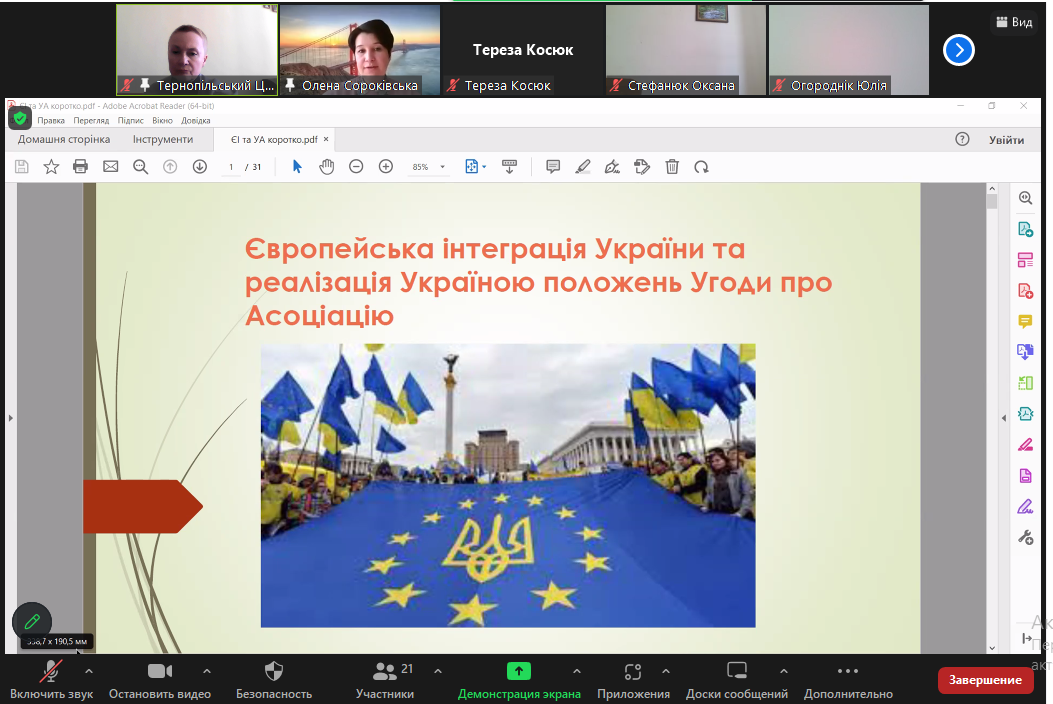Open Fill and Sign tool in right panel
Viewport: 1053px width, 704px height.
(1025, 507)
